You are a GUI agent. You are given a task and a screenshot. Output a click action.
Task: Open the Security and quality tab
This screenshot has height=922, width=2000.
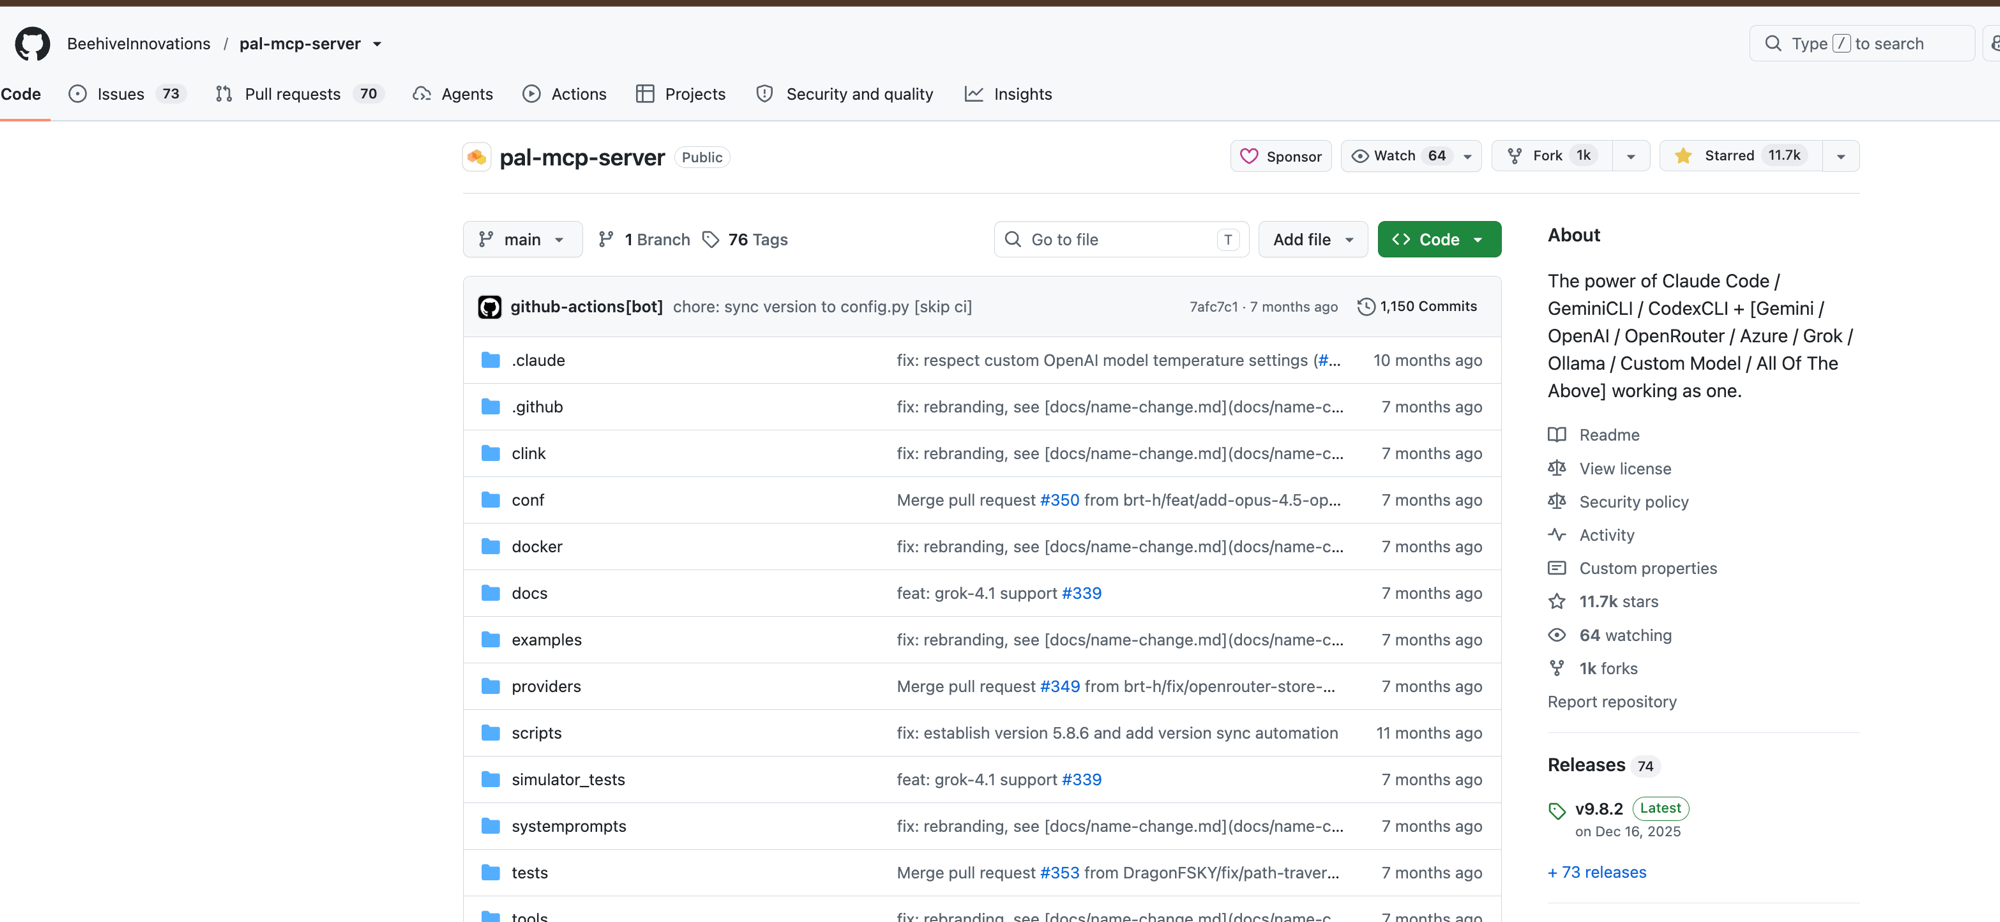coord(845,94)
